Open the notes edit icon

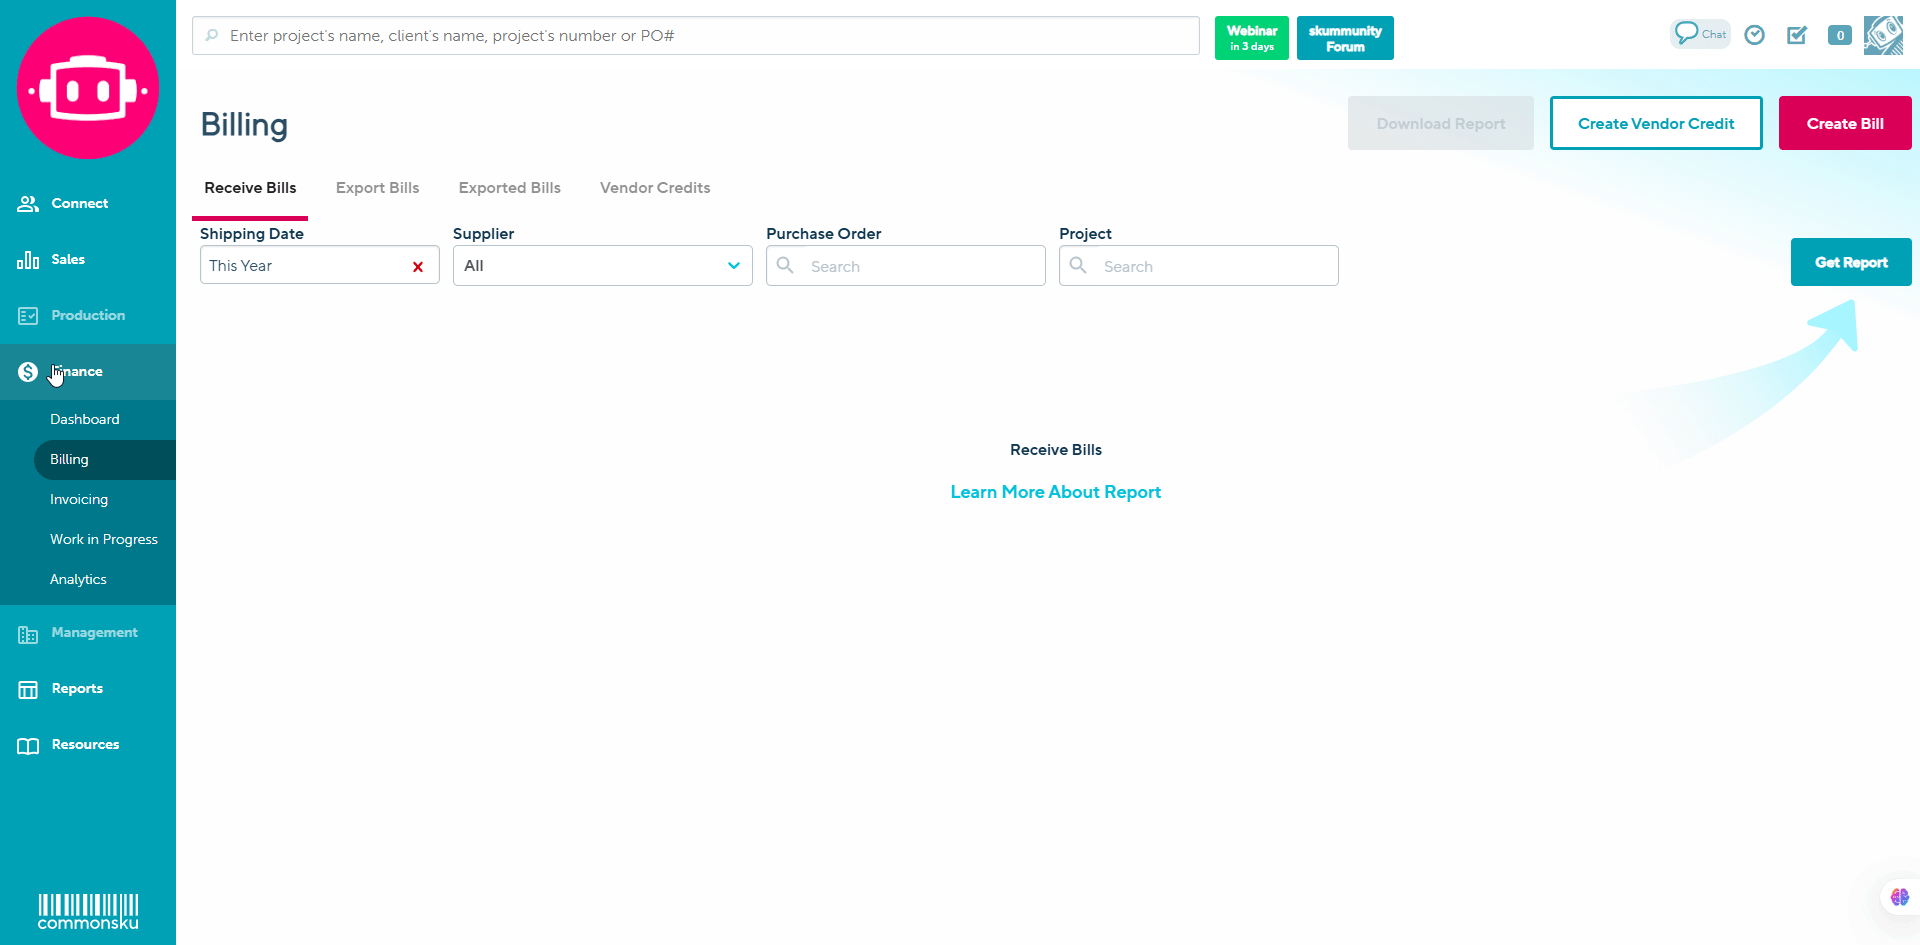pyautogui.click(x=1797, y=36)
